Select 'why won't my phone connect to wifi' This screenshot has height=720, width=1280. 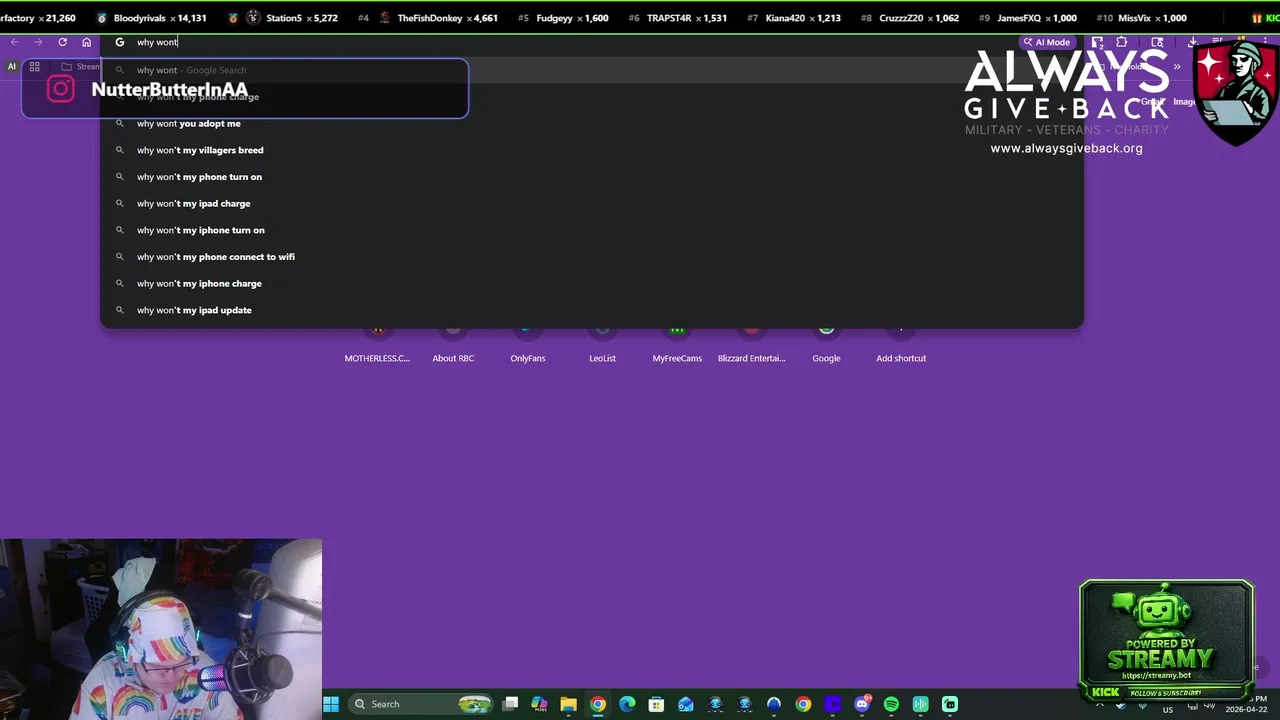[x=591, y=257]
